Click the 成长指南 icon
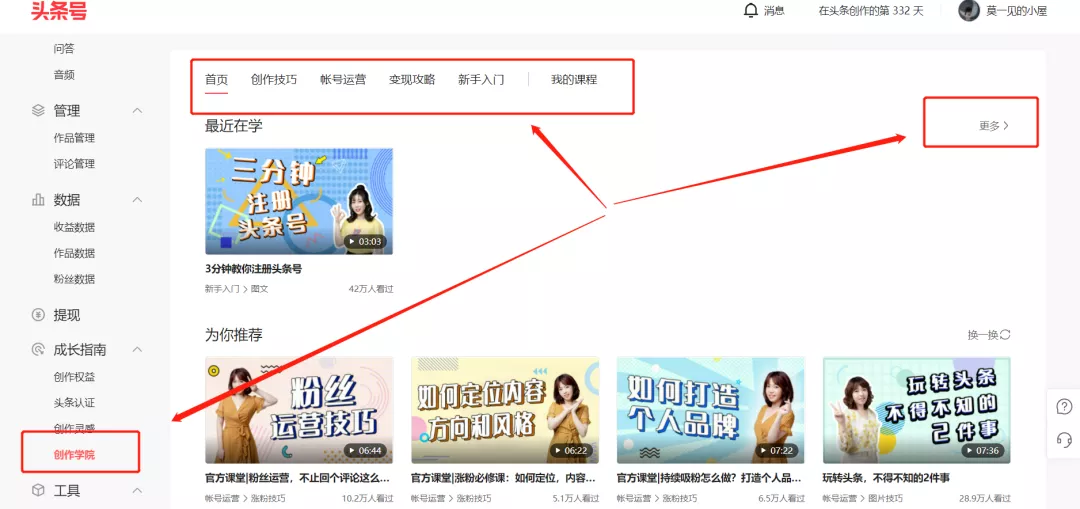1080x509 pixels. point(39,350)
